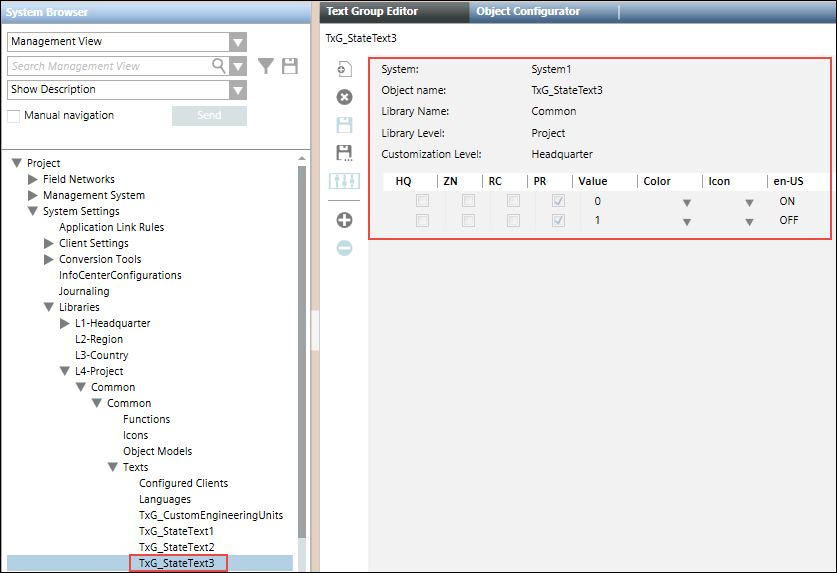
Task: Select the Text Group Editor tab
Action: (x=373, y=12)
